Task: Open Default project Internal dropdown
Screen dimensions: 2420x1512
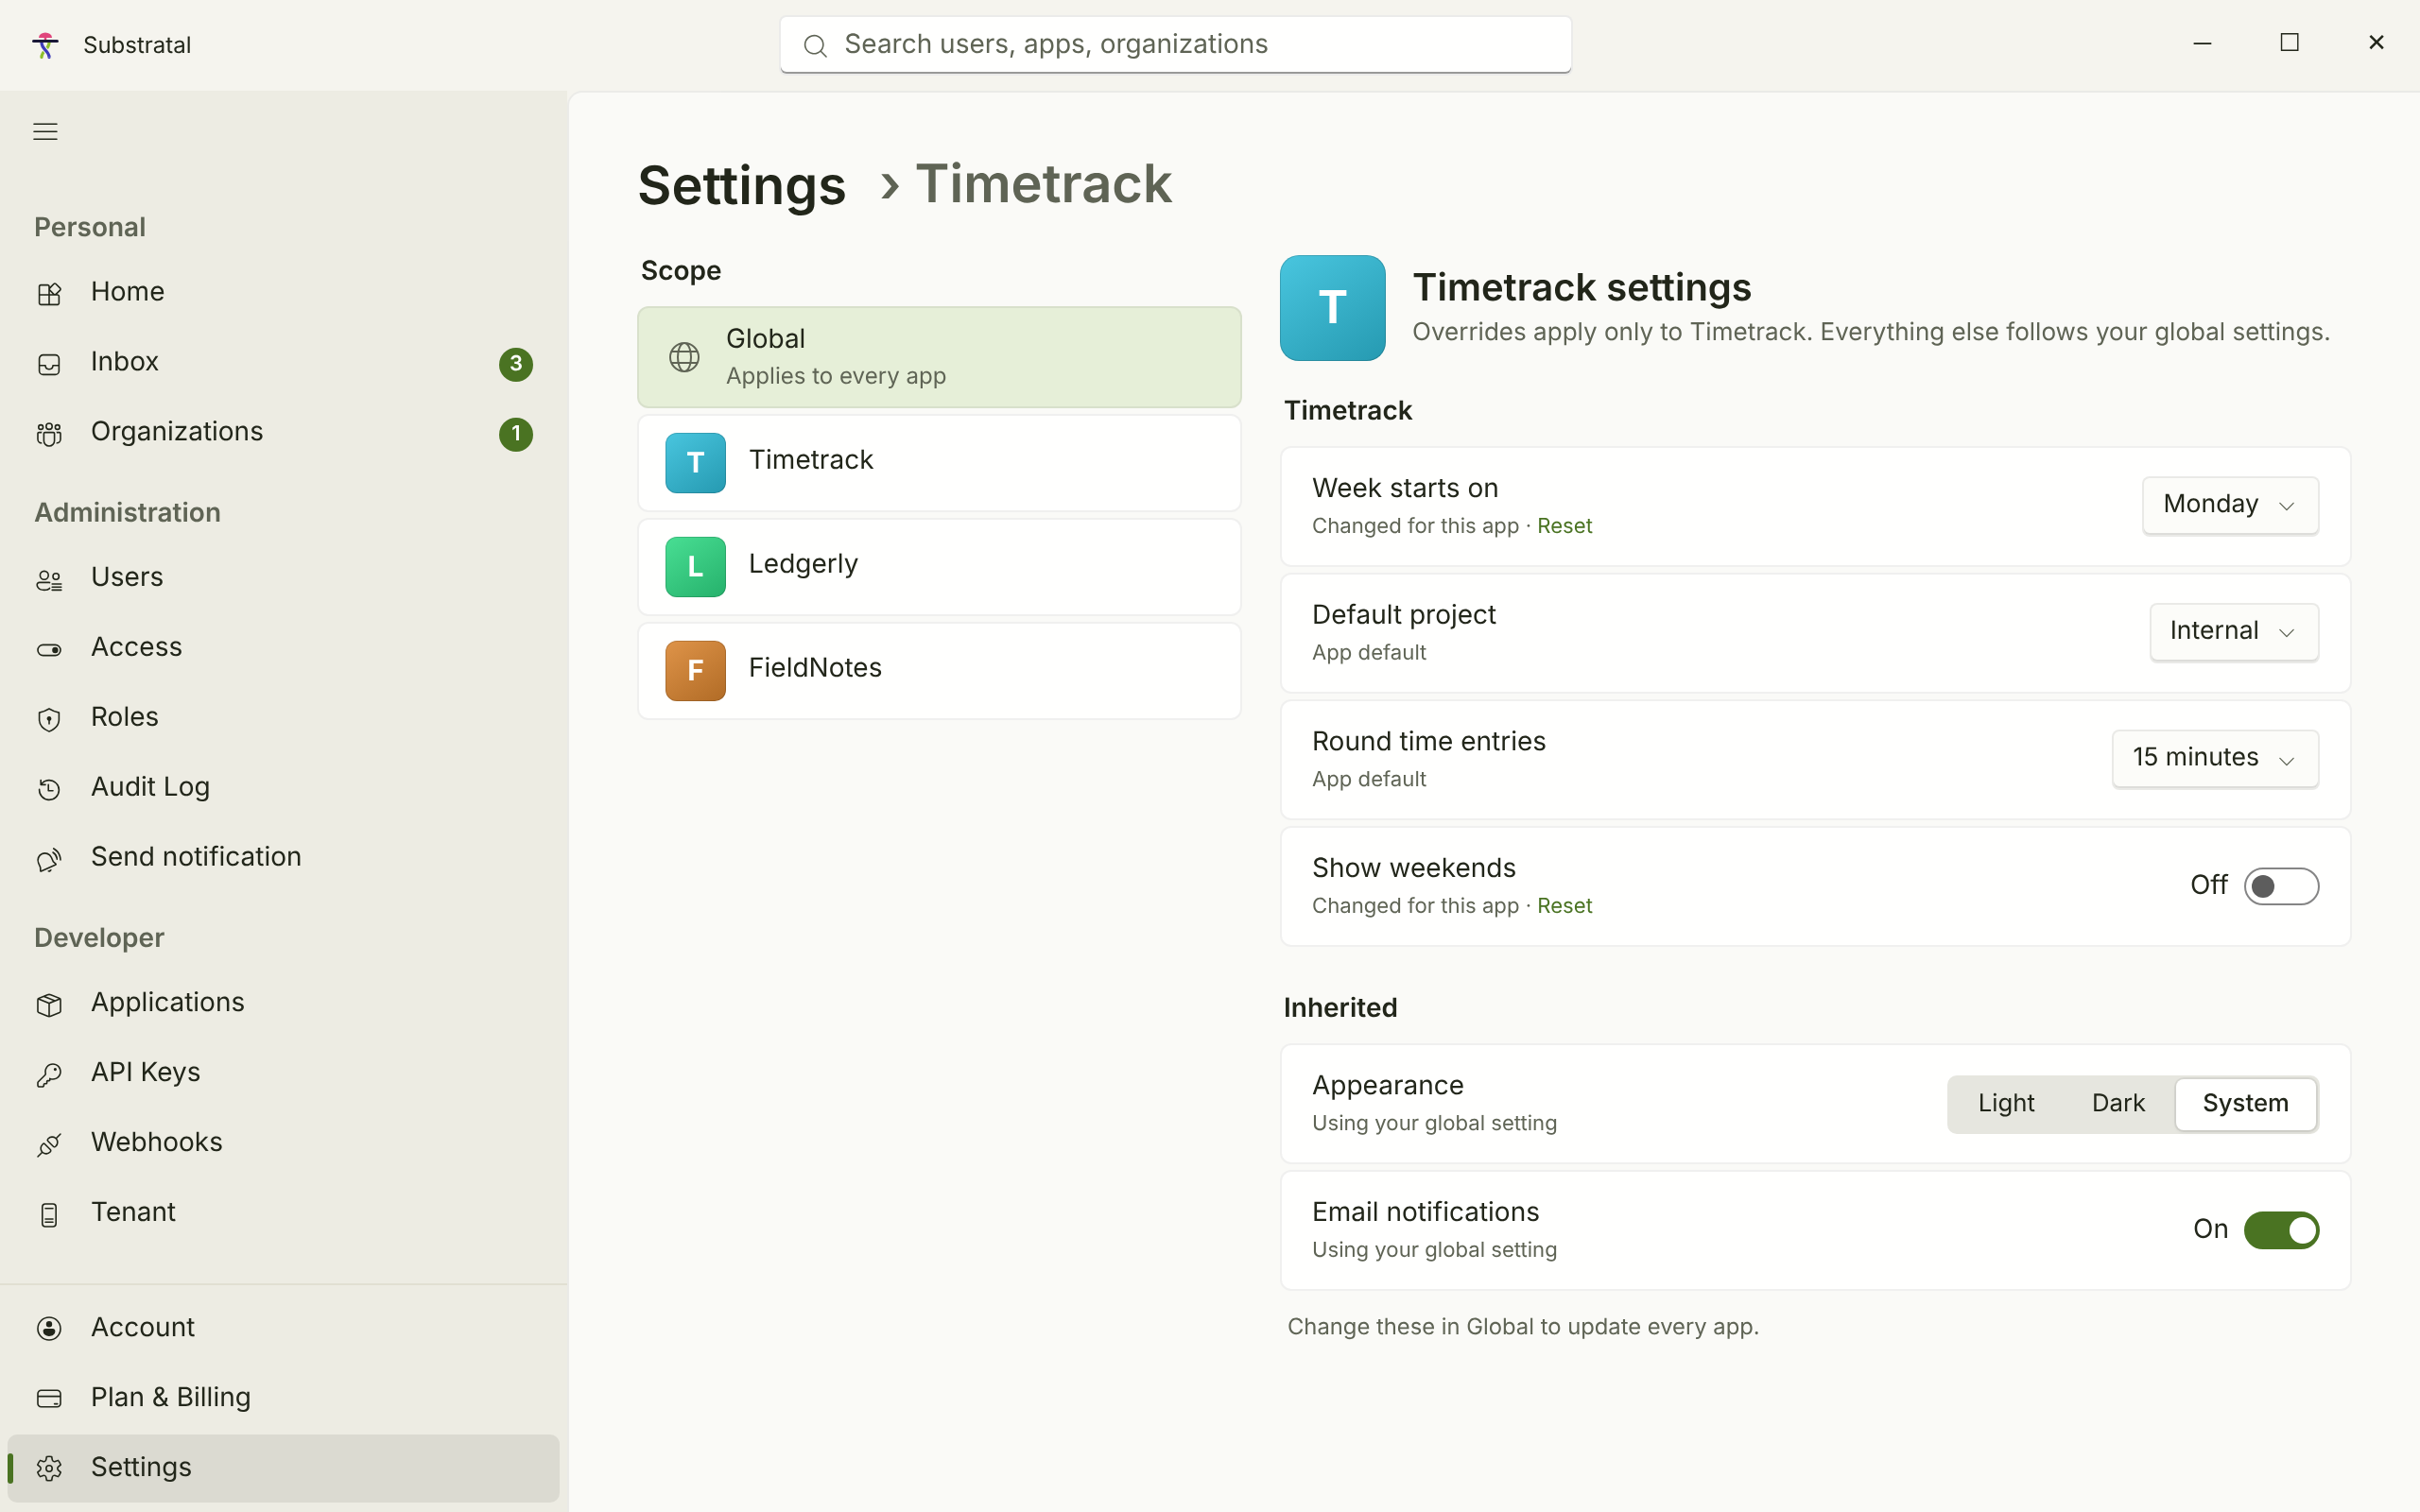Action: [x=2234, y=632]
